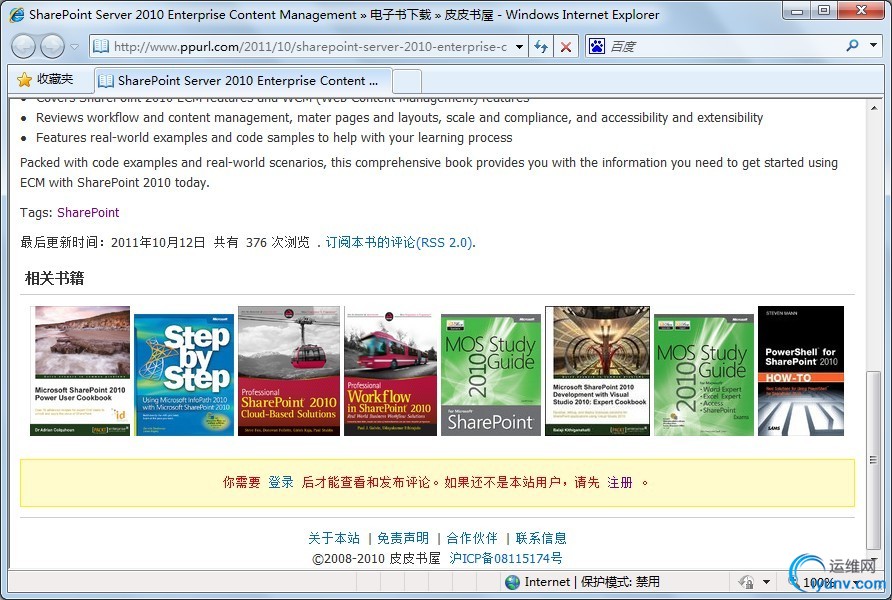The width and height of the screenshot is (892, 600).
Task: Select the SharePoint Server 2010 Enterprise Content tab
Action: point(243,81)
